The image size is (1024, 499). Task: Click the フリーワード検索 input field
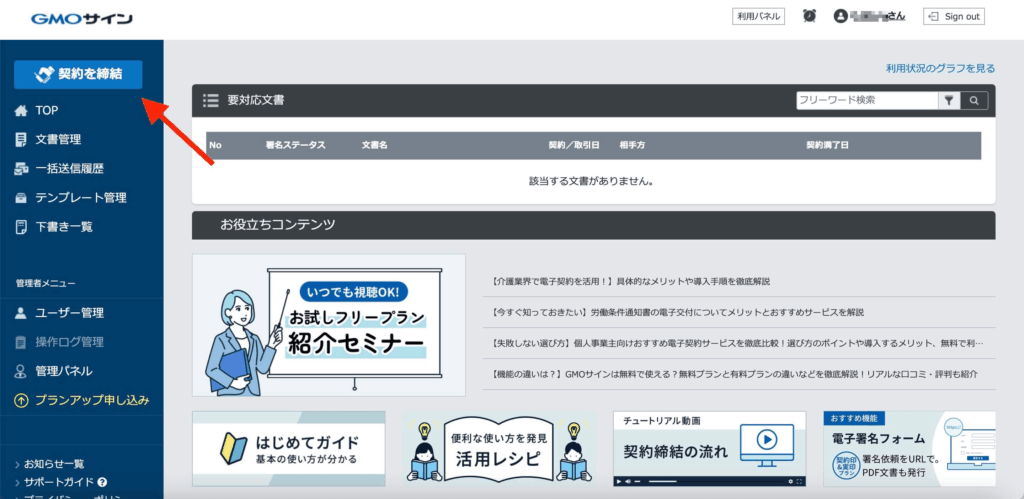[x=867, y=101]
